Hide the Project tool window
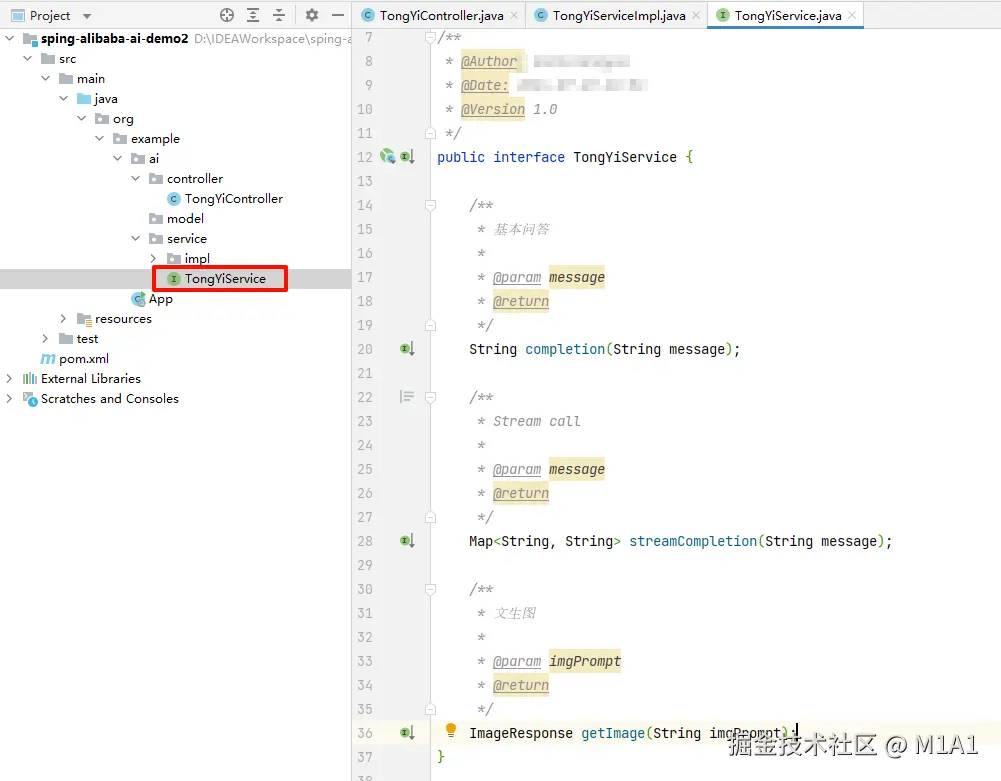 338,15
